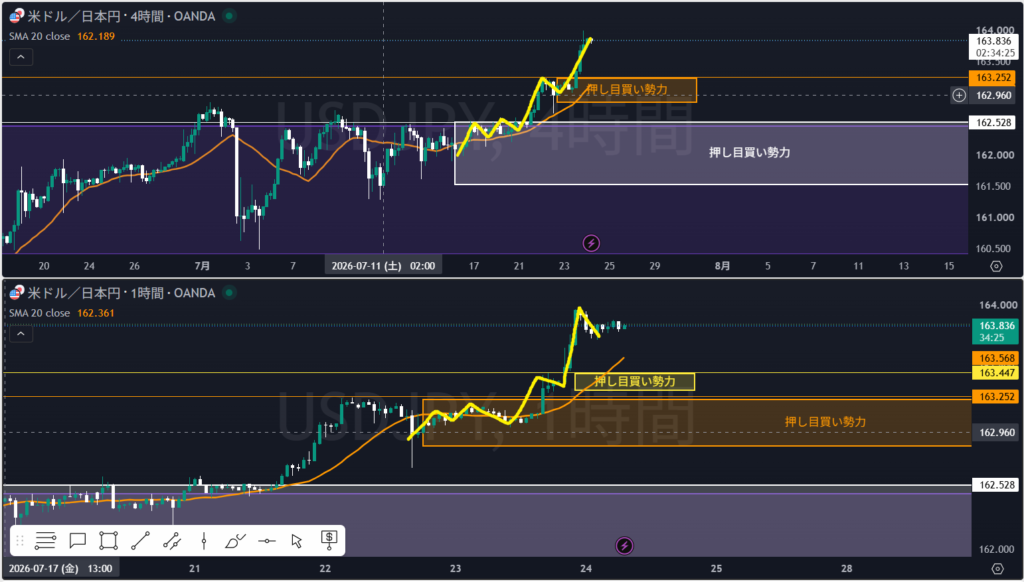The width and height of the screenshot is (1024, 582).
Task: Click the plus button beside 162.960 price
Action: coord(959,95)
